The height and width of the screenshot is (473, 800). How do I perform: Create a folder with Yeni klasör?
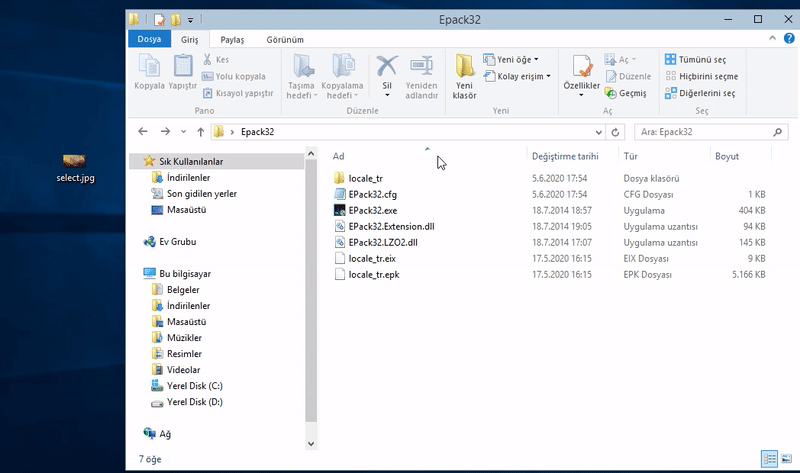tap(464, 77)
